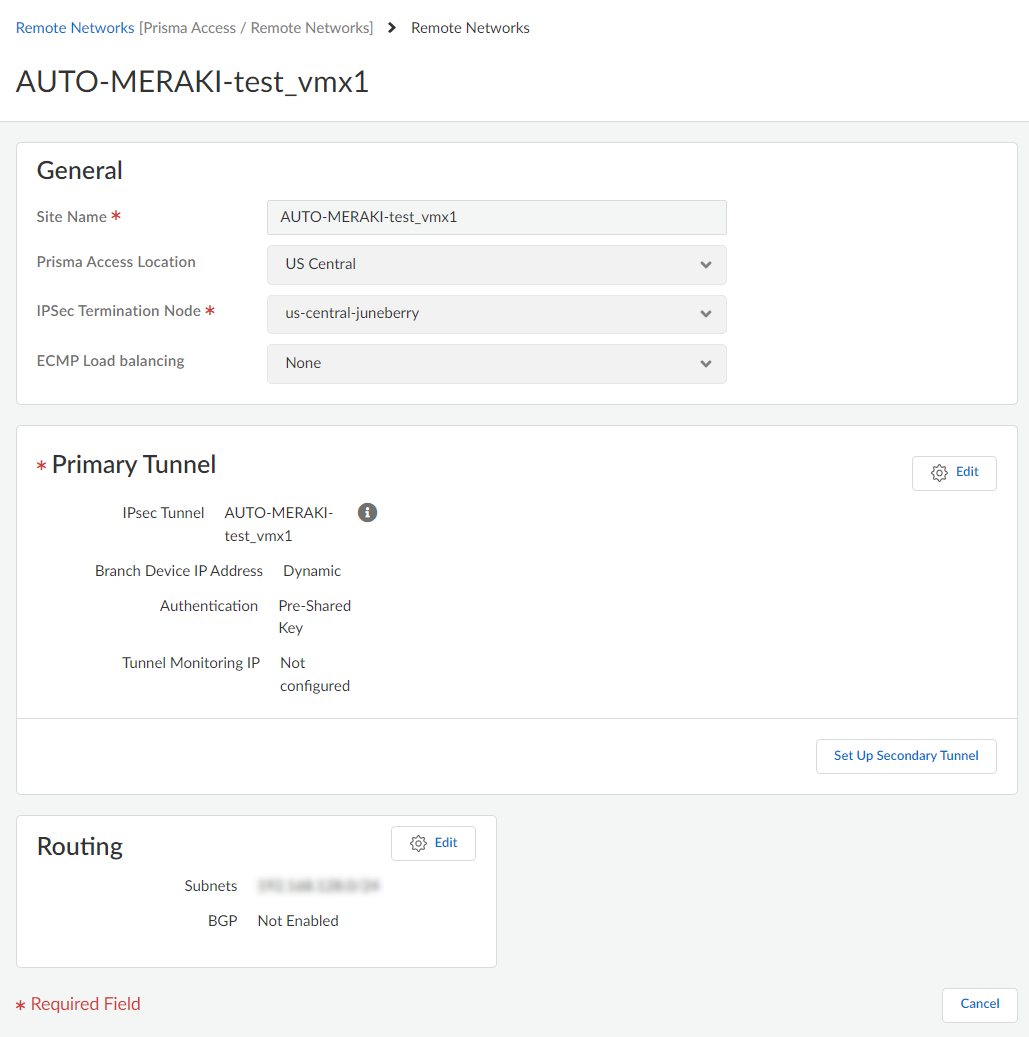Viewport: 1029px width, 1037px height.
Task: Go back via Remote Networks breadcrumb link
Action: tap(75, 28)
